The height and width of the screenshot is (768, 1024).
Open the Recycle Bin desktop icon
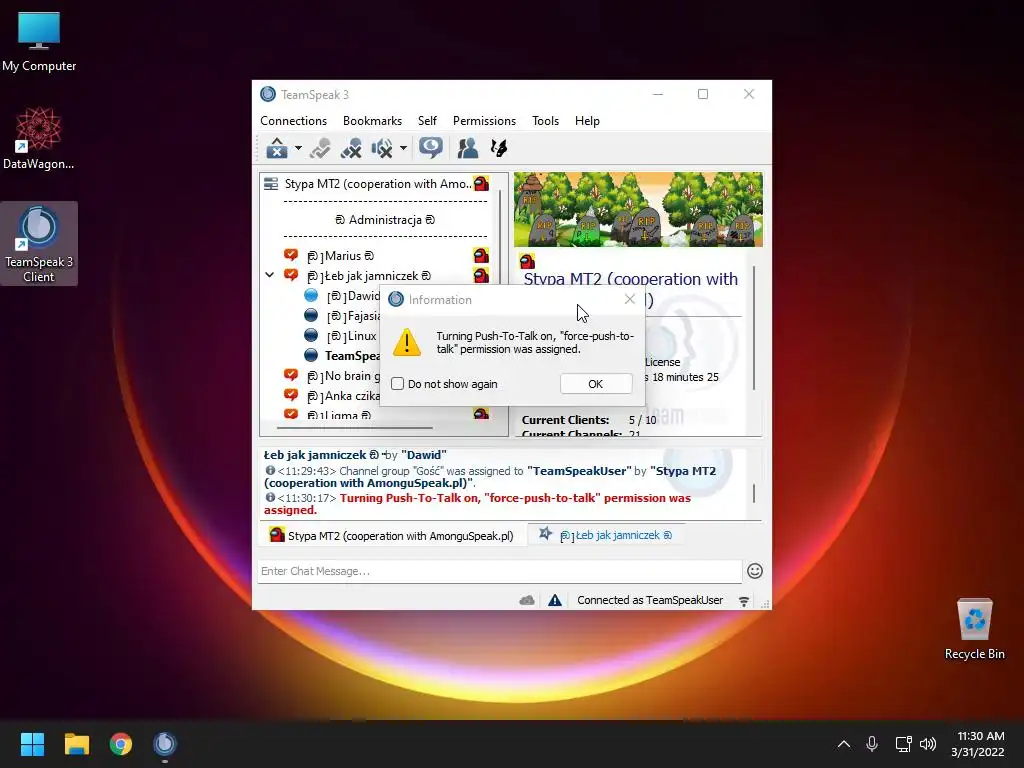point(974,629)
